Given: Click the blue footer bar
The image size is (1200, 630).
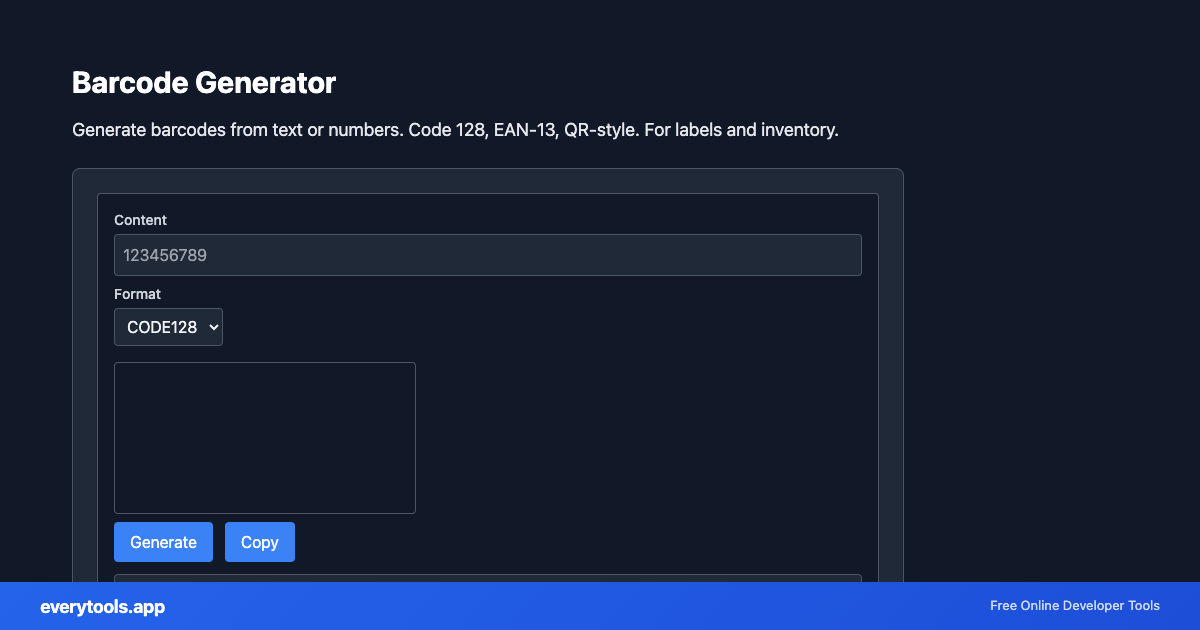Looking at the screenshot, I should [x=600, y=606].
